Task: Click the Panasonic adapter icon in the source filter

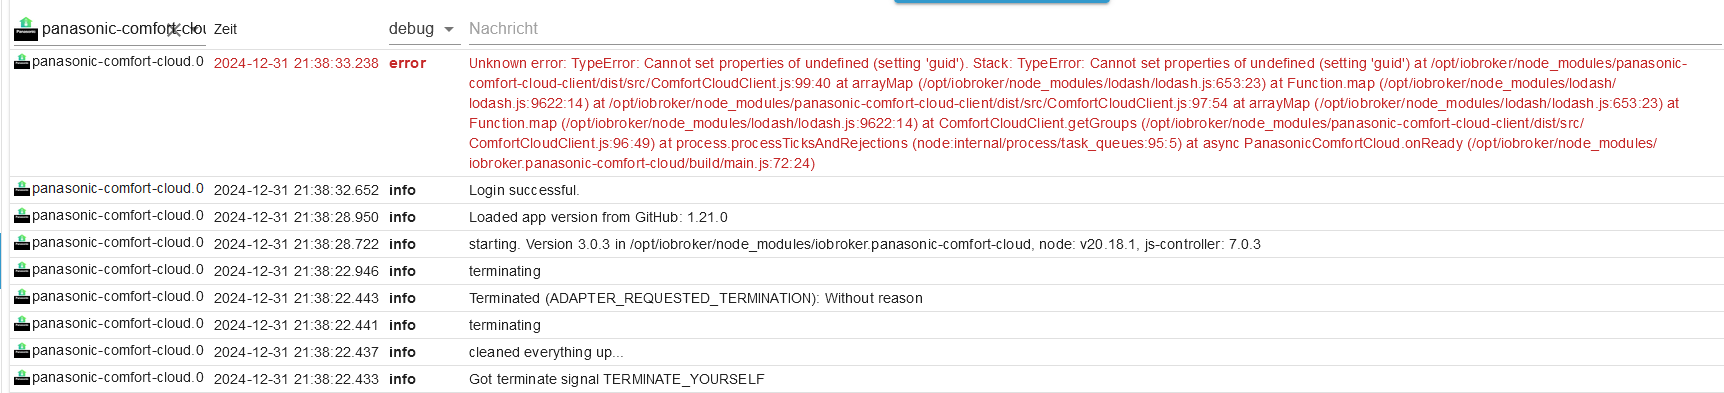Action: point(25,28)
